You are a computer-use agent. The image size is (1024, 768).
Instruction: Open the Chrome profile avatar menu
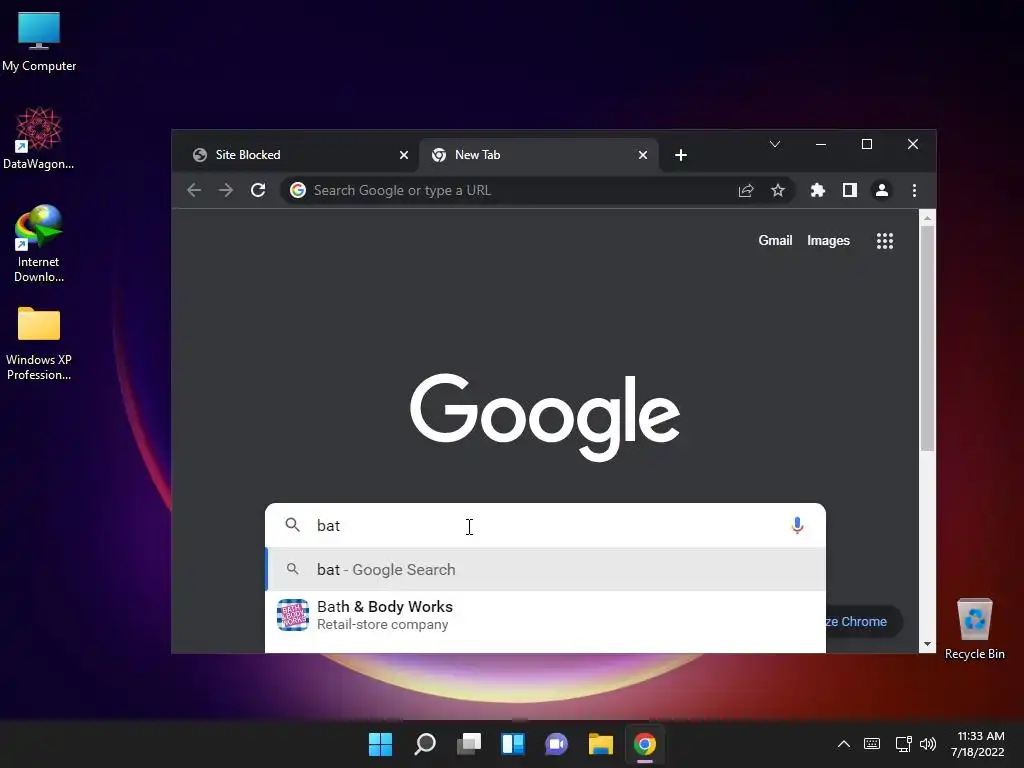[x=882, y=190]
